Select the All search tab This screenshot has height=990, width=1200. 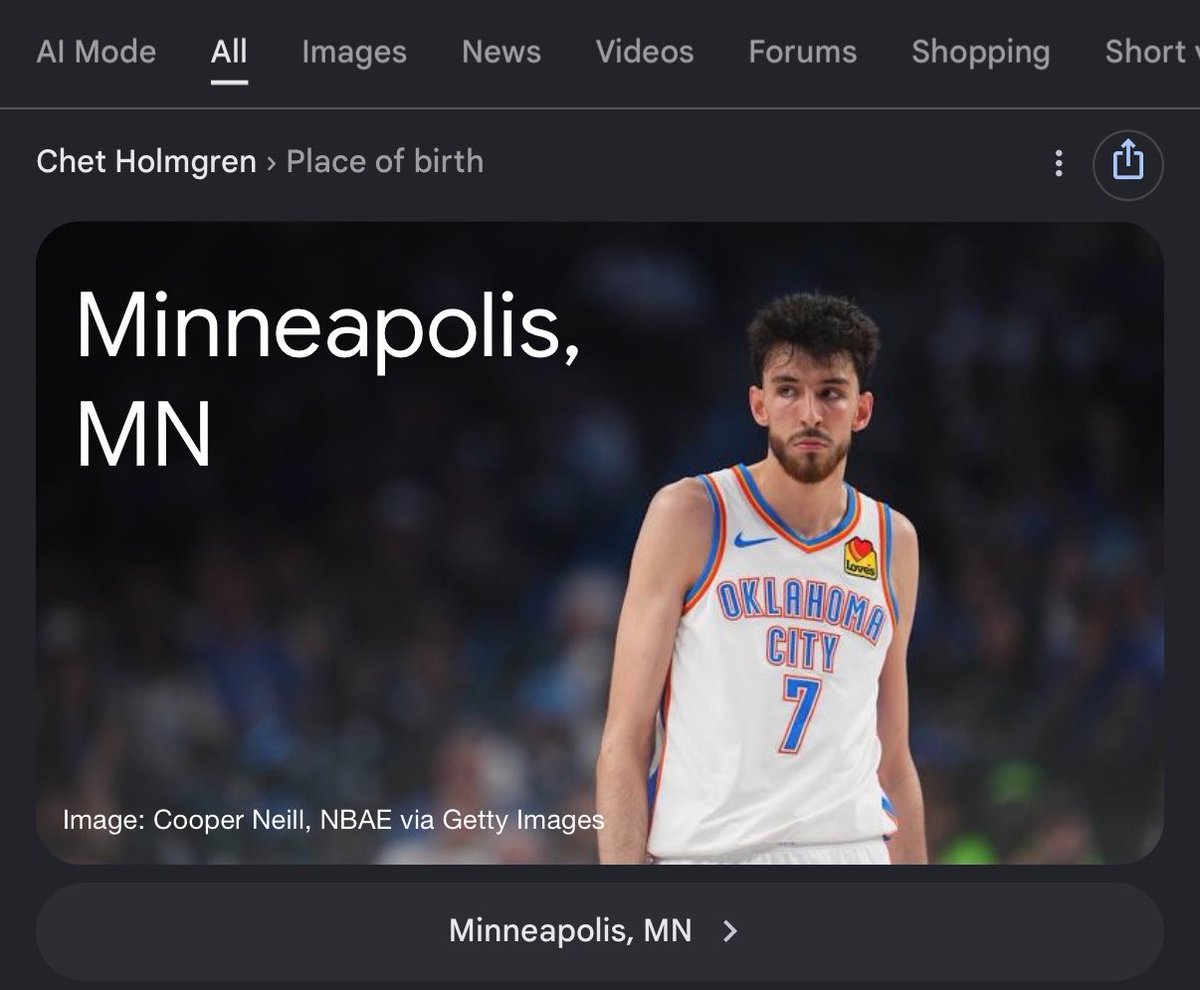(x=229, y=52)
